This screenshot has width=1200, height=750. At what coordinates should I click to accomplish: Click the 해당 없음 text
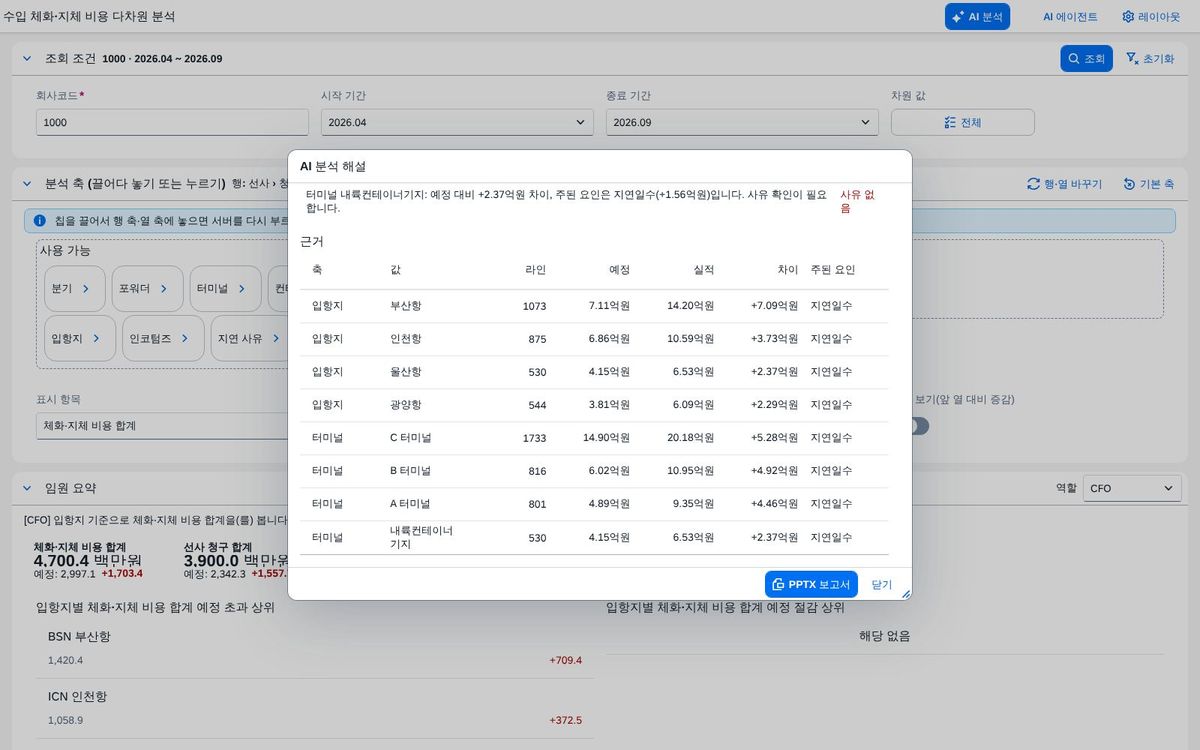click(x=884, y=636)
